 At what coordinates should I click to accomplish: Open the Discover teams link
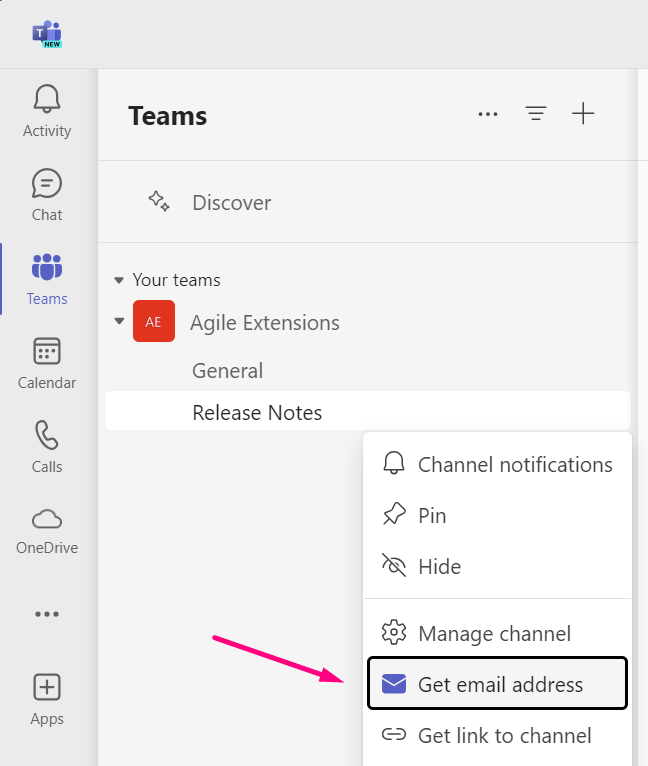point(232,203)
